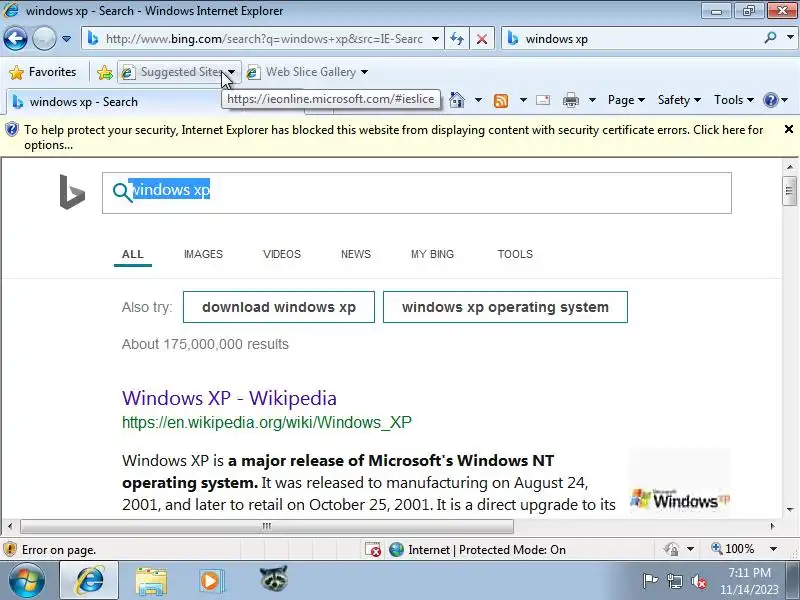The image size is (800, 600).
Task: Click the vertical scrollbar down arrow
Action: click(x=790, y=509)
